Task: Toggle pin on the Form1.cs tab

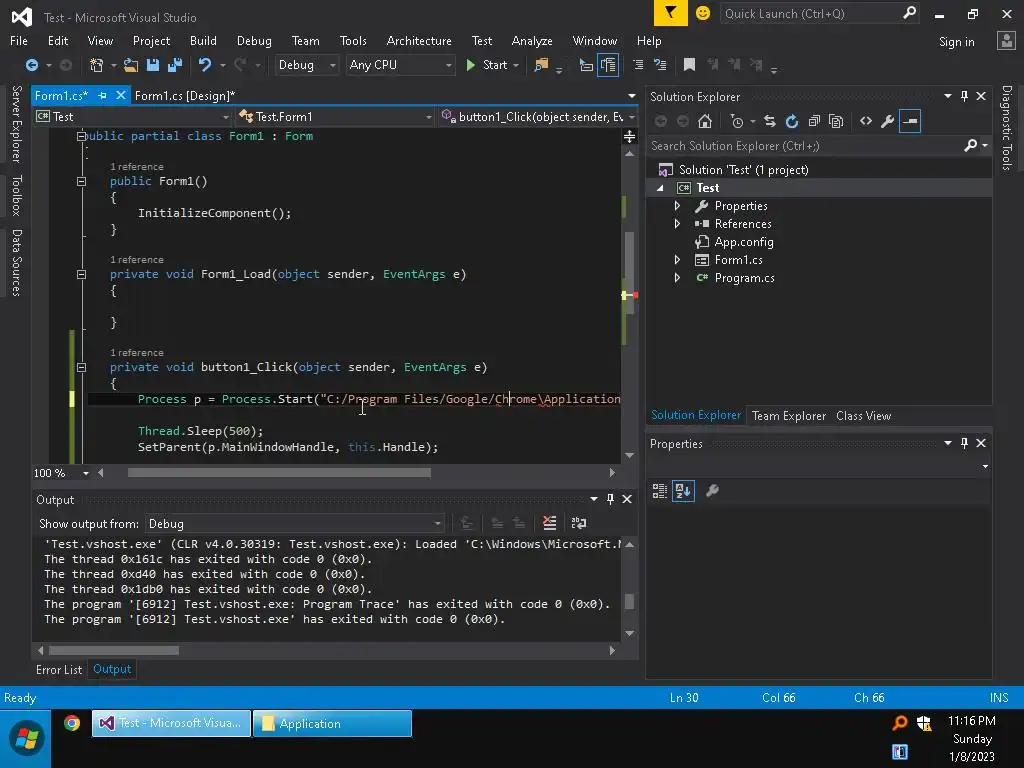Action: [103, 95]
